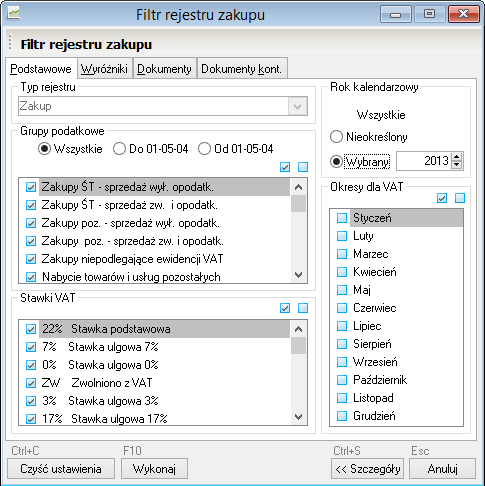The width and height of the screenshot is (485, 486).
Task: Toggle Nabycie towarów i usług pozostałych checkbox
Action: click(x=31, y=277)
